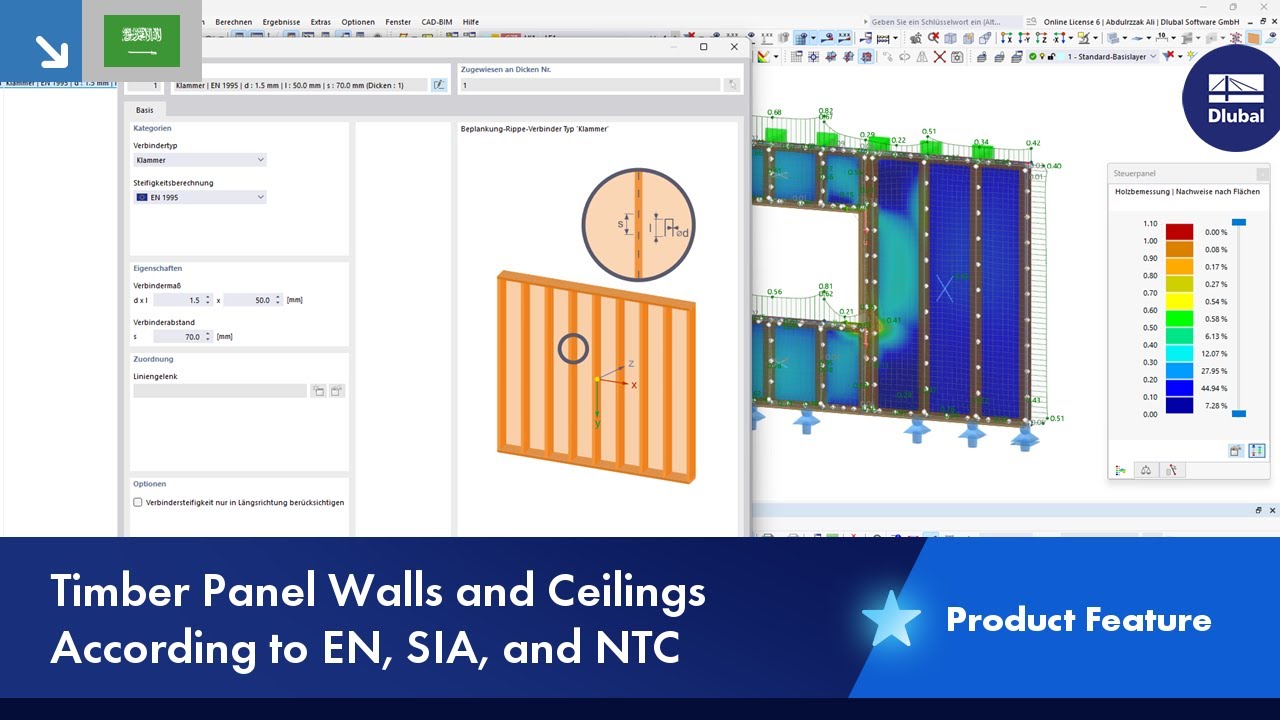The height and width of the screenshot is (720, 1280).
Task: Click the first Liniengelenk select icon
Action: pos(318,391)
